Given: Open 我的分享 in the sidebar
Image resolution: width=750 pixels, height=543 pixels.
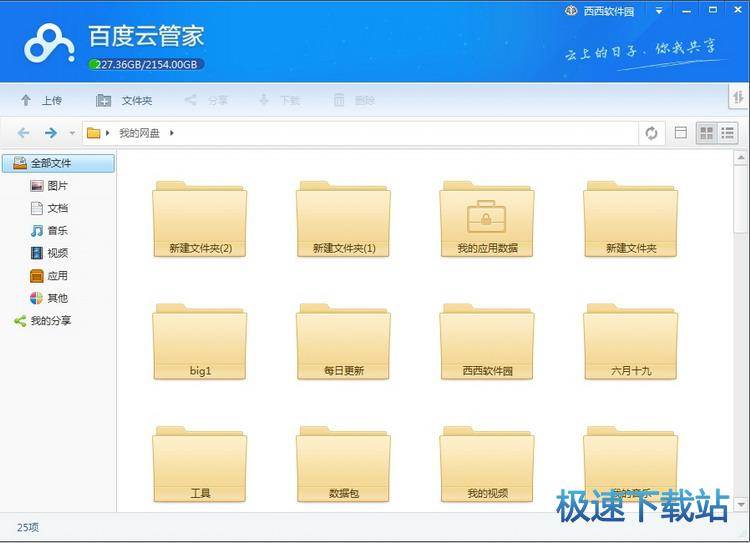Looking at the screenshot, I should click(43, 321).
